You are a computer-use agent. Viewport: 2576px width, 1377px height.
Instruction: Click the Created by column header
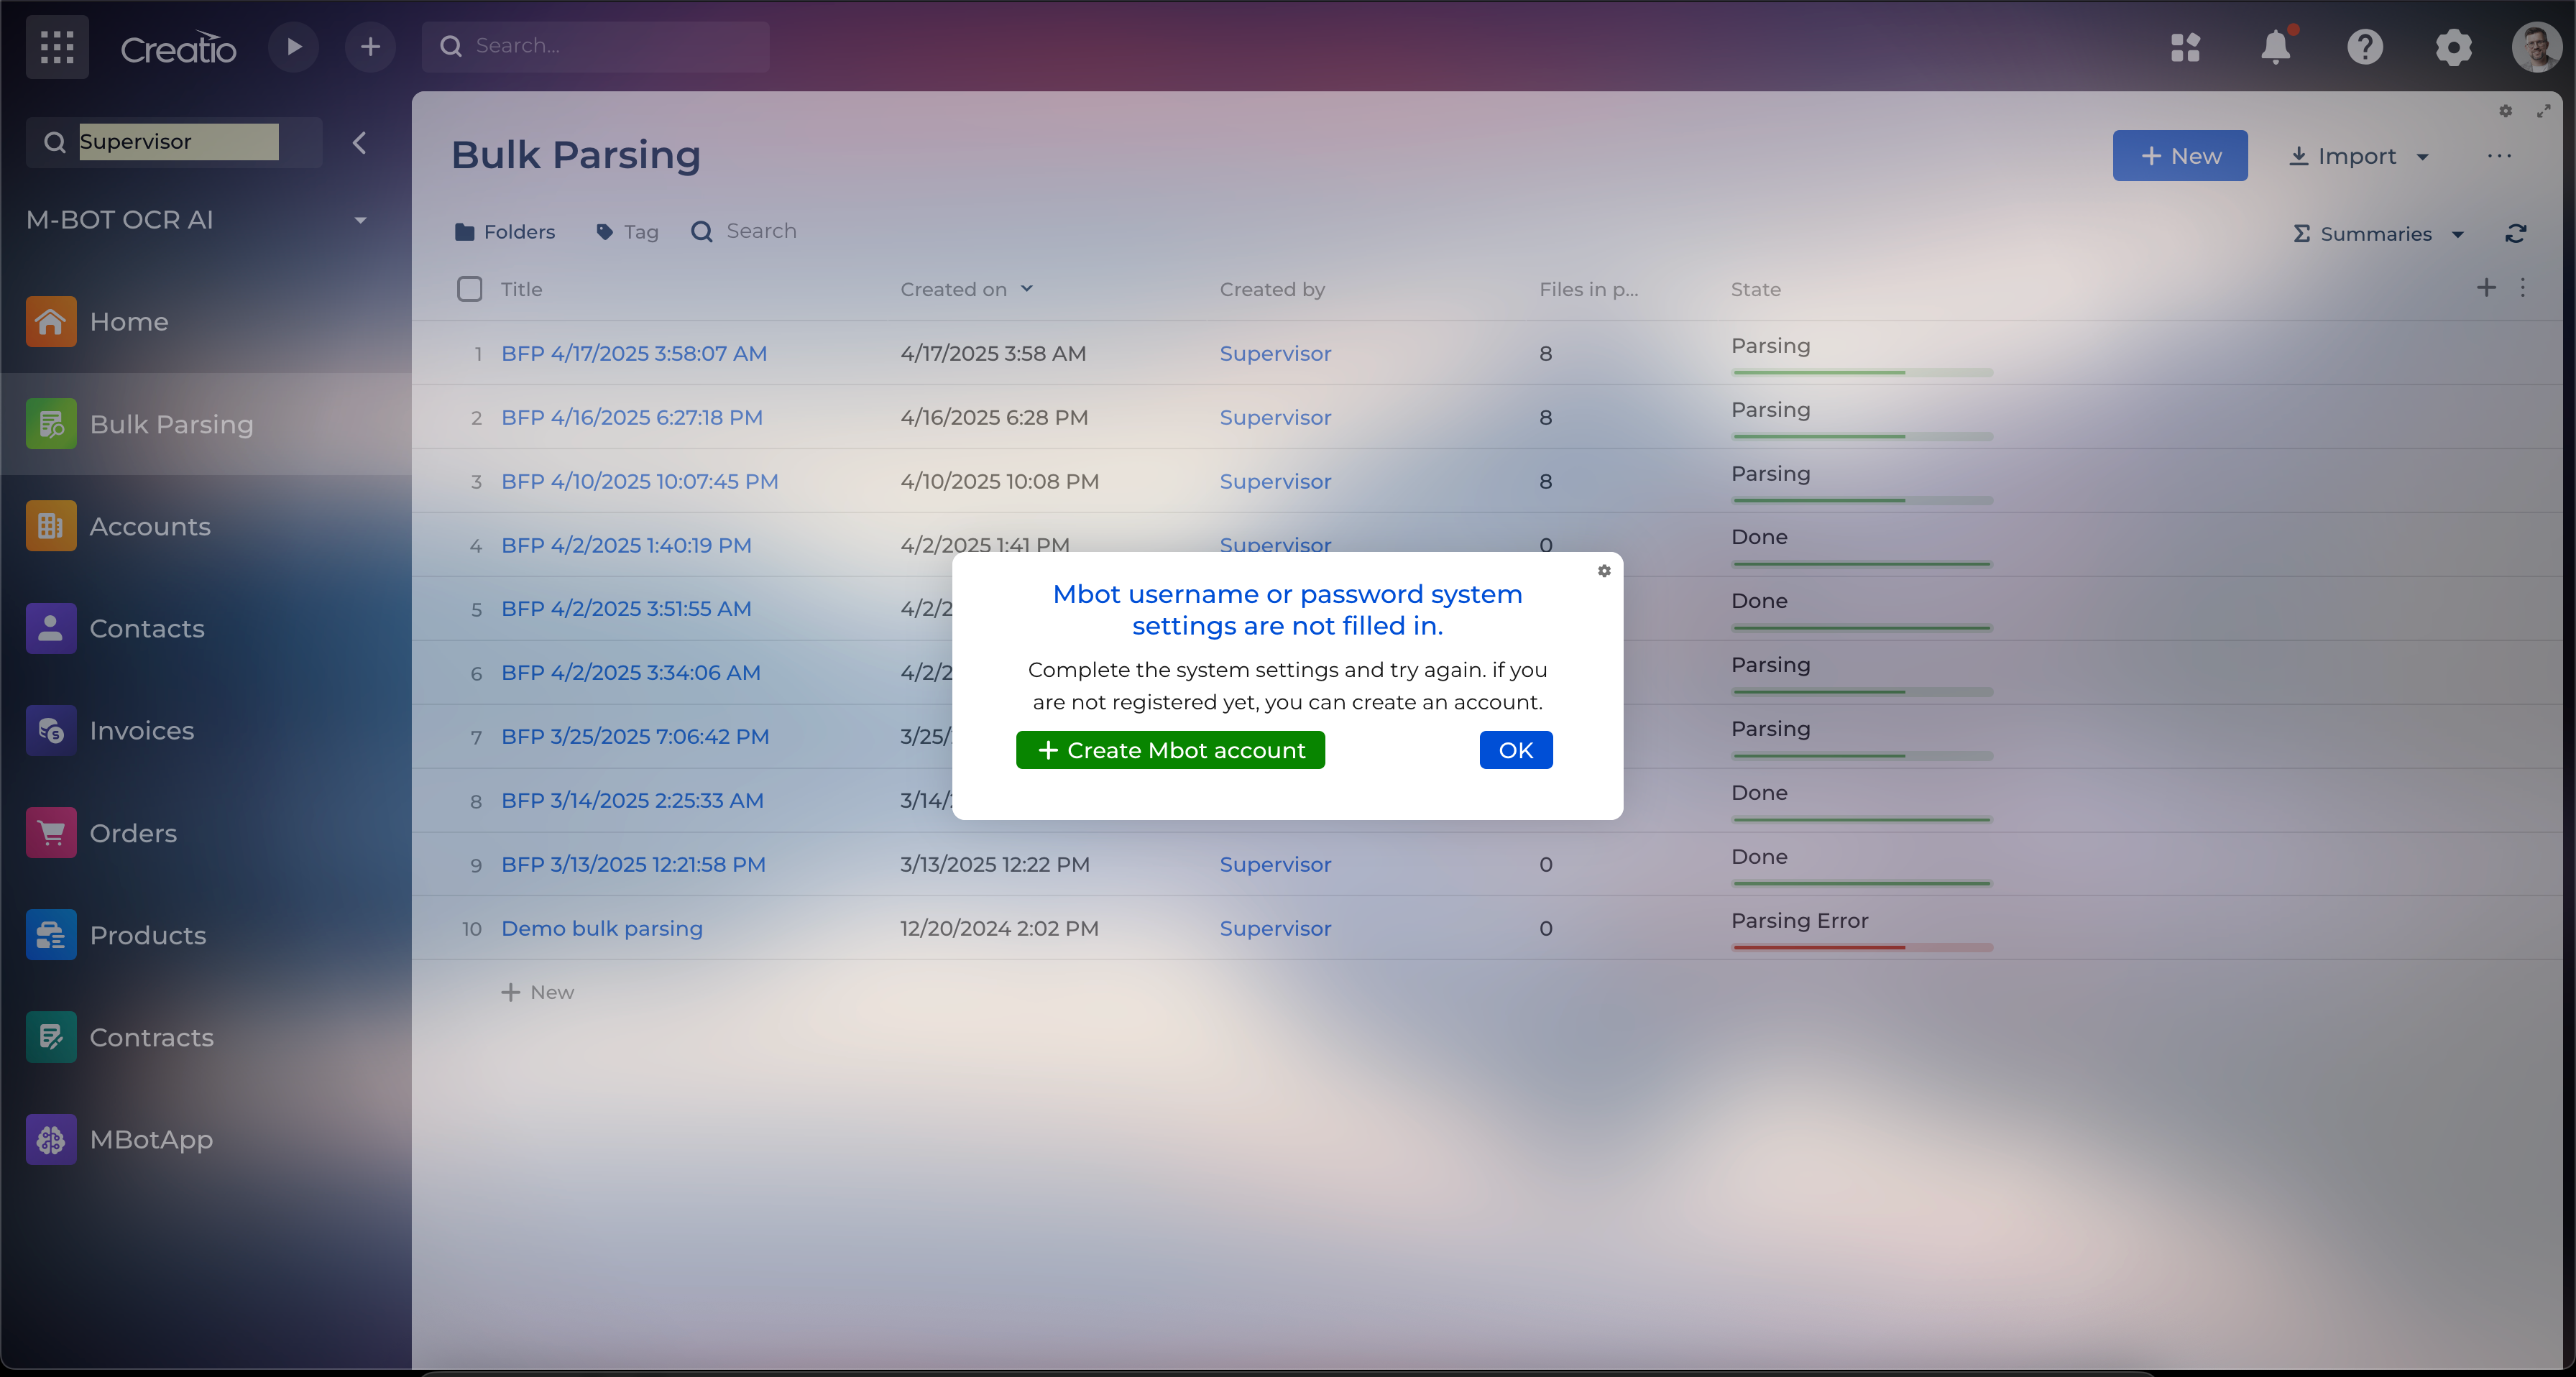click(x=1272, y=289)
